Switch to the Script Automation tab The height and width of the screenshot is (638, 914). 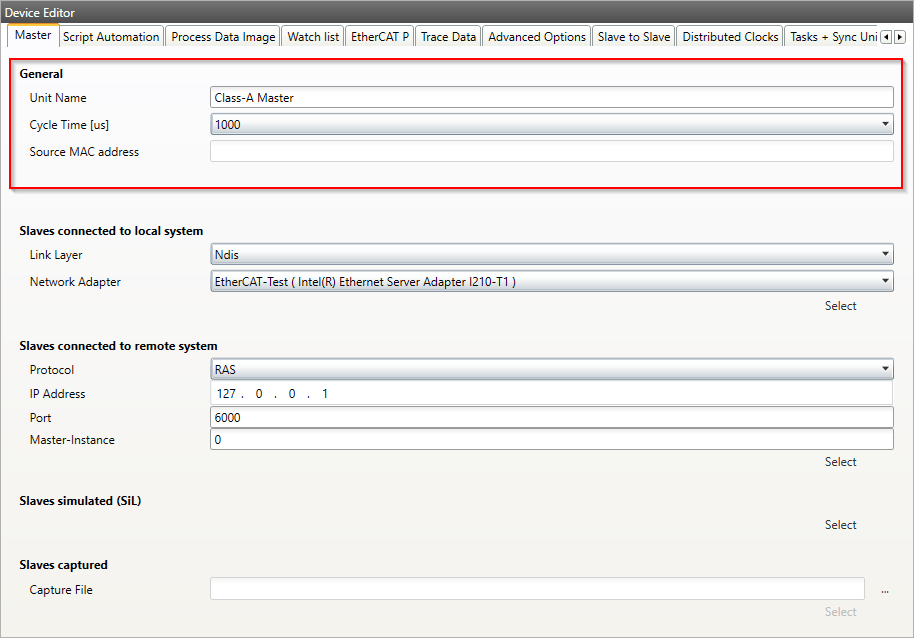click(111, 37)
